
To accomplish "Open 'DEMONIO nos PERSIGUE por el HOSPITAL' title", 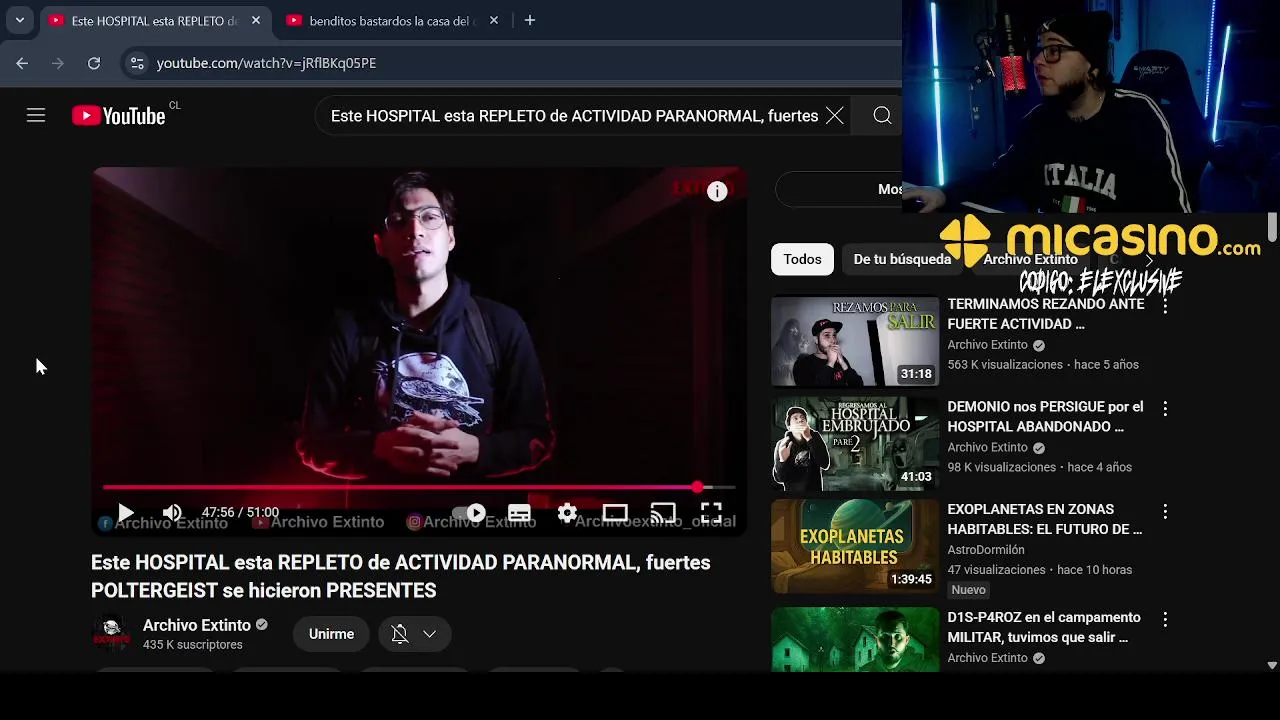I will pos(1045,416).
